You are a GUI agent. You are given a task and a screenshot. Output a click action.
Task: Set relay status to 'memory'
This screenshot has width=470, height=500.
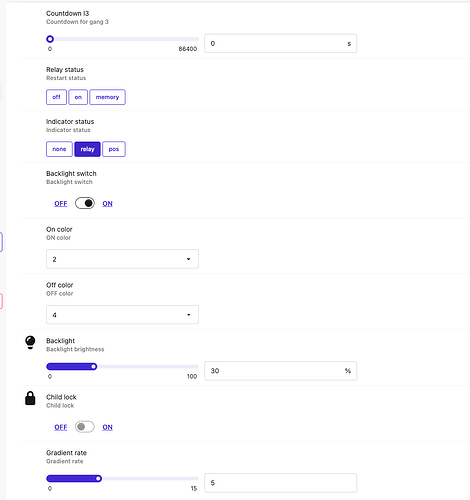coord(107,97)
